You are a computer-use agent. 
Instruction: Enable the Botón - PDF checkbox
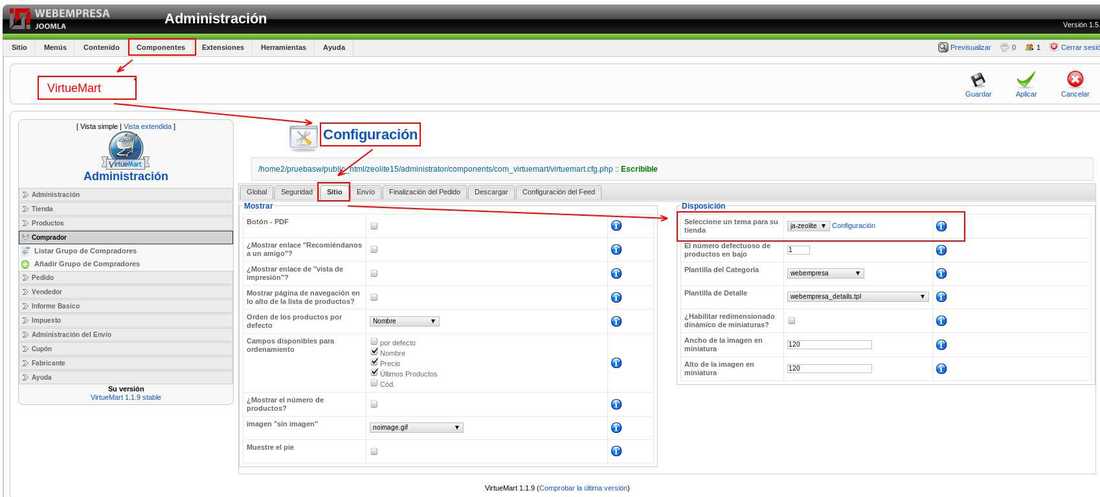[x=374, y=226]
